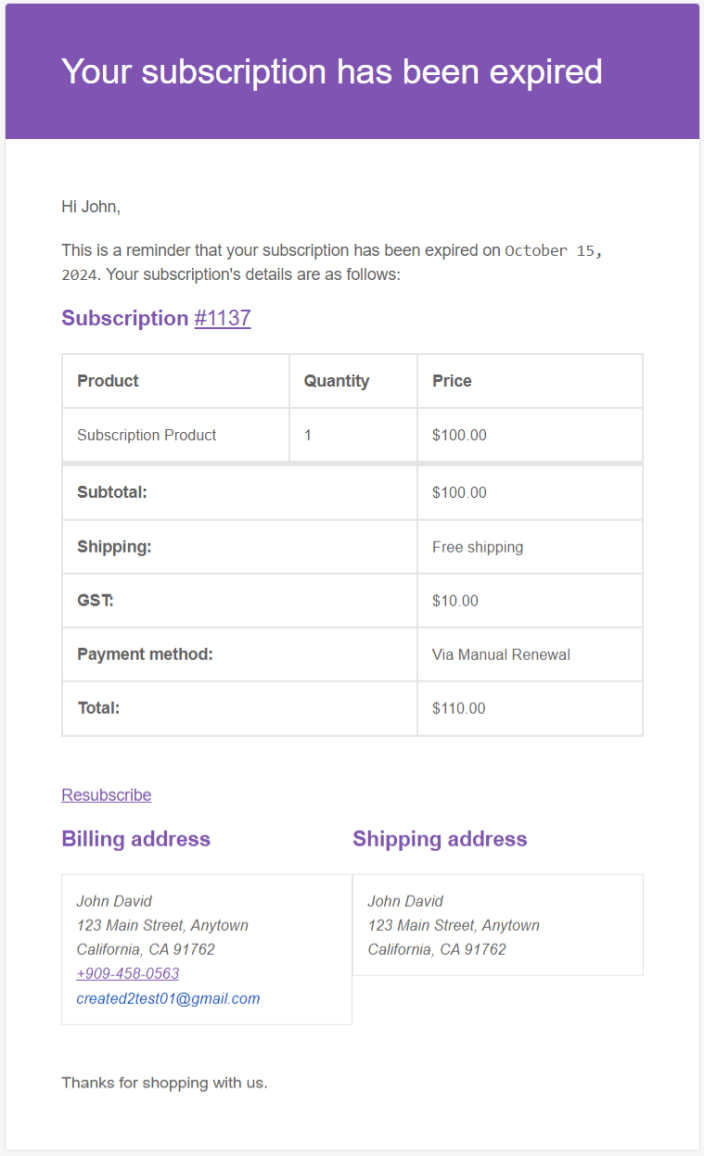The width and height of the screenshot is (704, 1156).
Task: Click the "Subscription Product" table cell
Action: pos(147,435)
